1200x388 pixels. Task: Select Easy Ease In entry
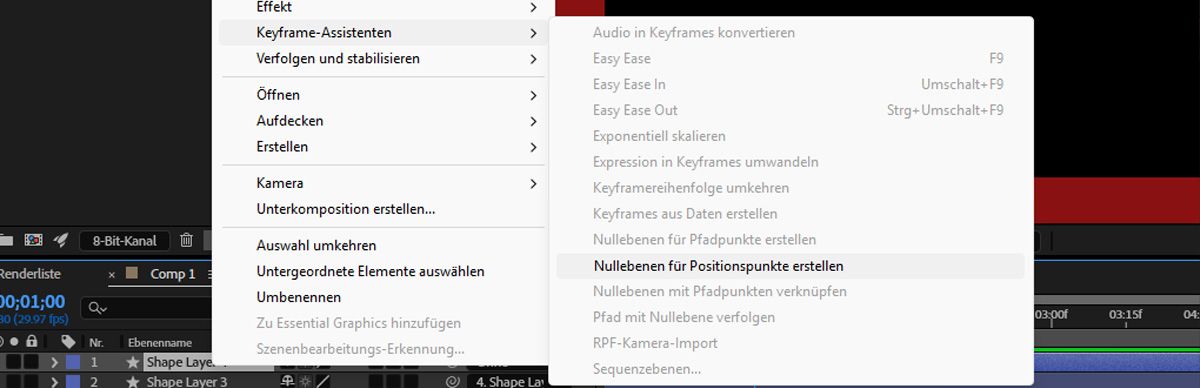[790, 85]
